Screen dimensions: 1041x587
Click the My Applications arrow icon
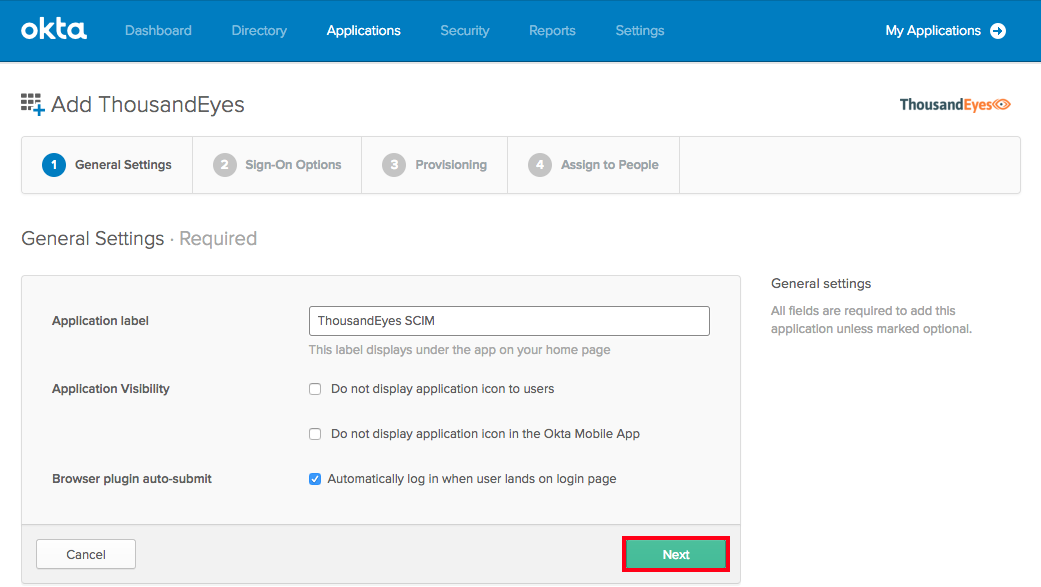998,31
